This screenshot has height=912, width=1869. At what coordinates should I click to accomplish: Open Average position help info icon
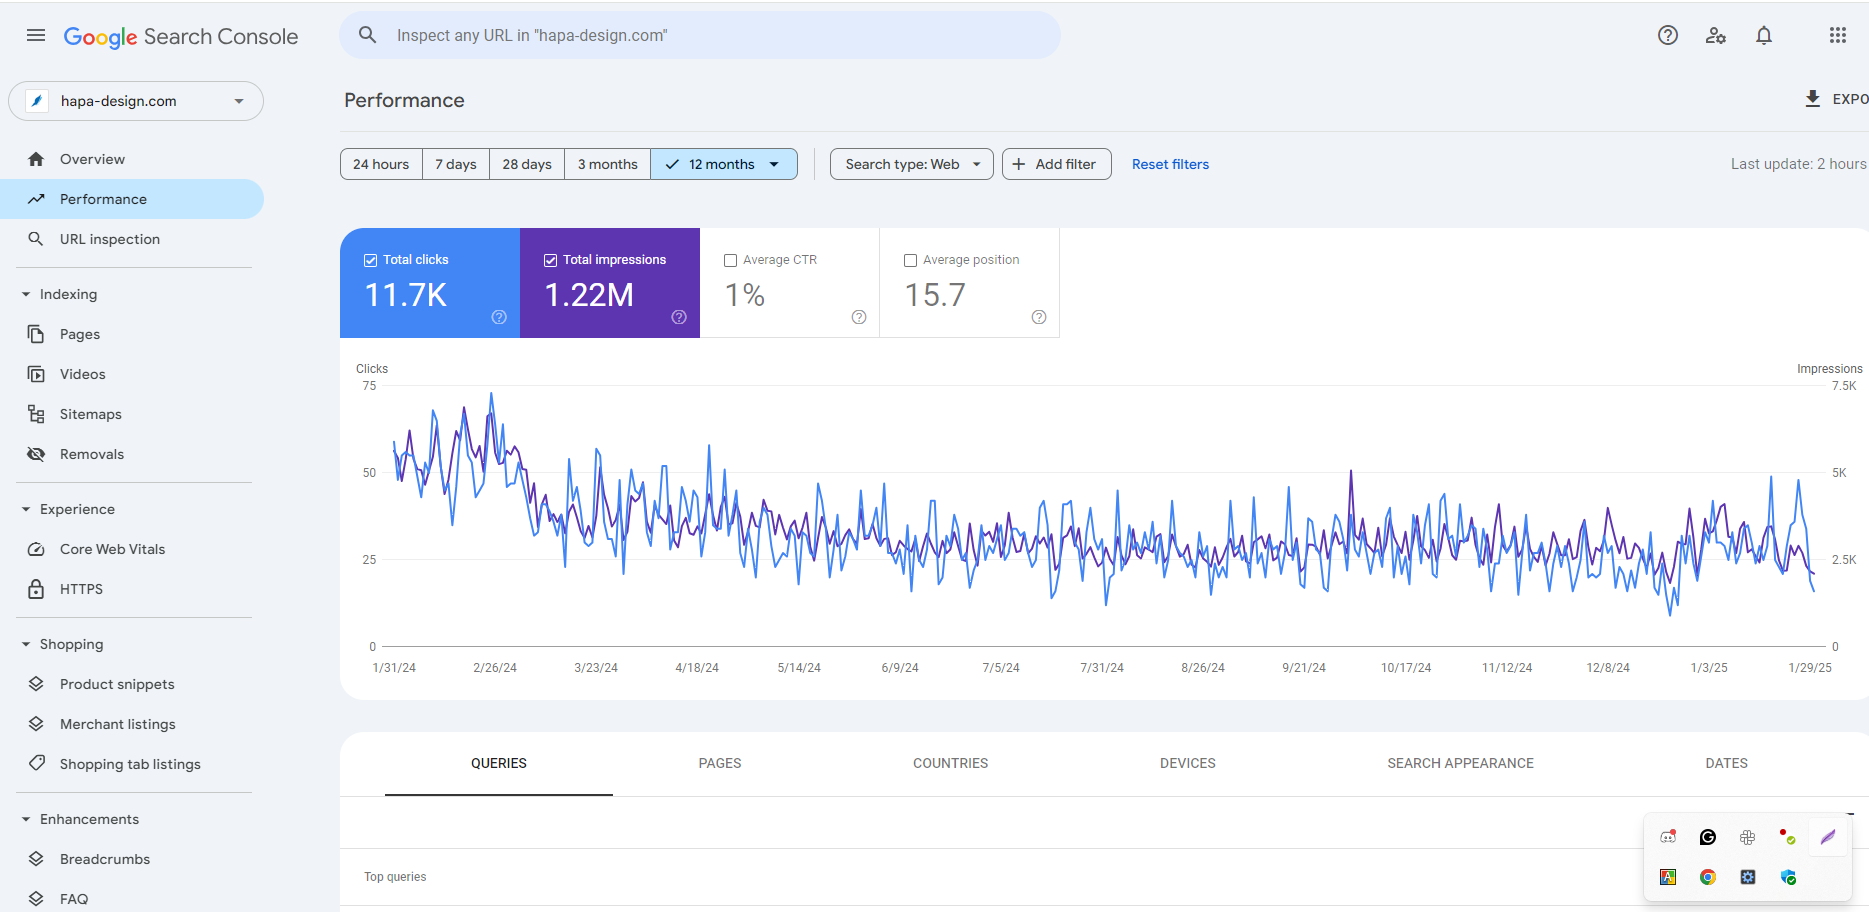pyautogui.click(x=1039, y=317)
